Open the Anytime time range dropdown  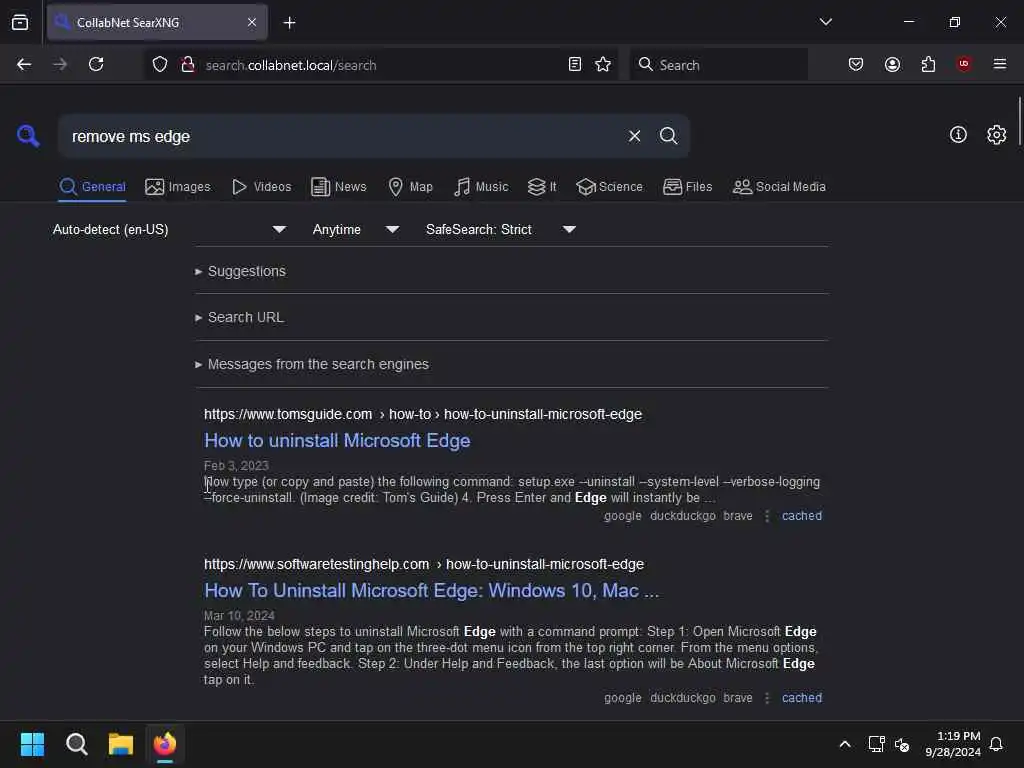(355, 229)
